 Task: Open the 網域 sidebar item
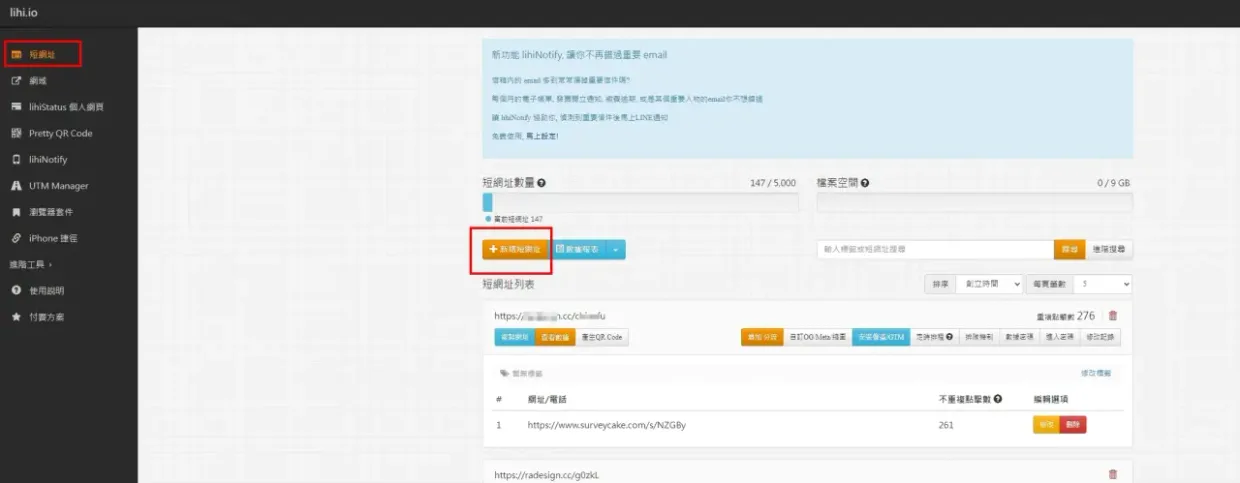[37, 80]
